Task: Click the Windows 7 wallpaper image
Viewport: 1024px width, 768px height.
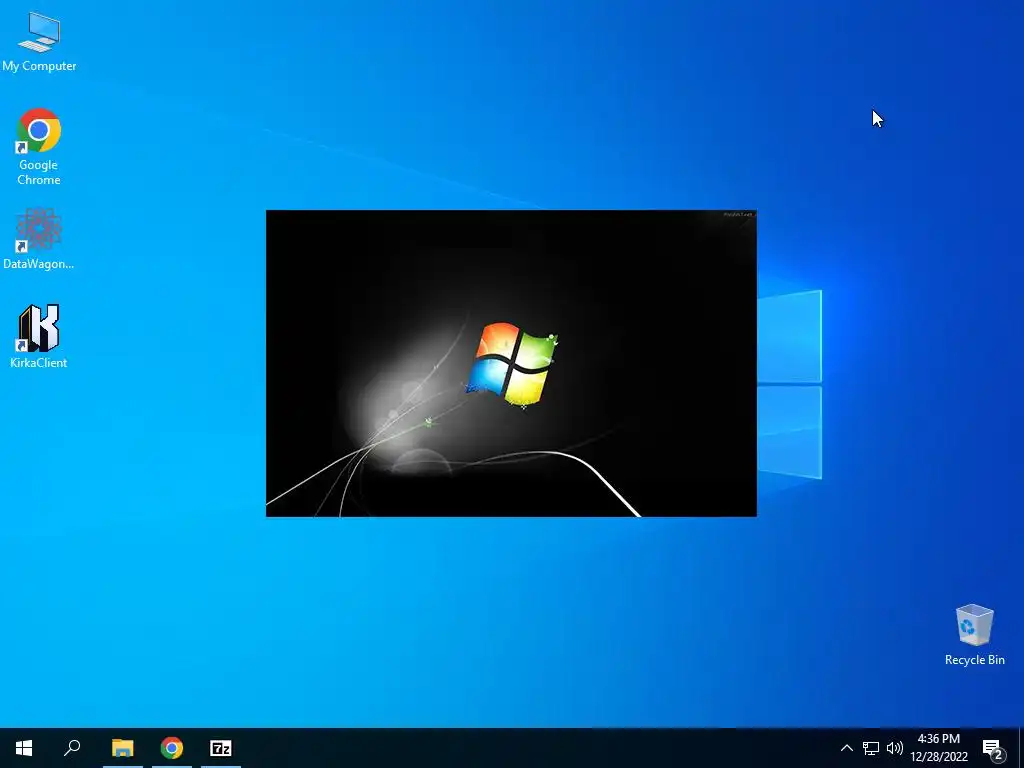Action: pyautogui.click(x=511, y=363)
